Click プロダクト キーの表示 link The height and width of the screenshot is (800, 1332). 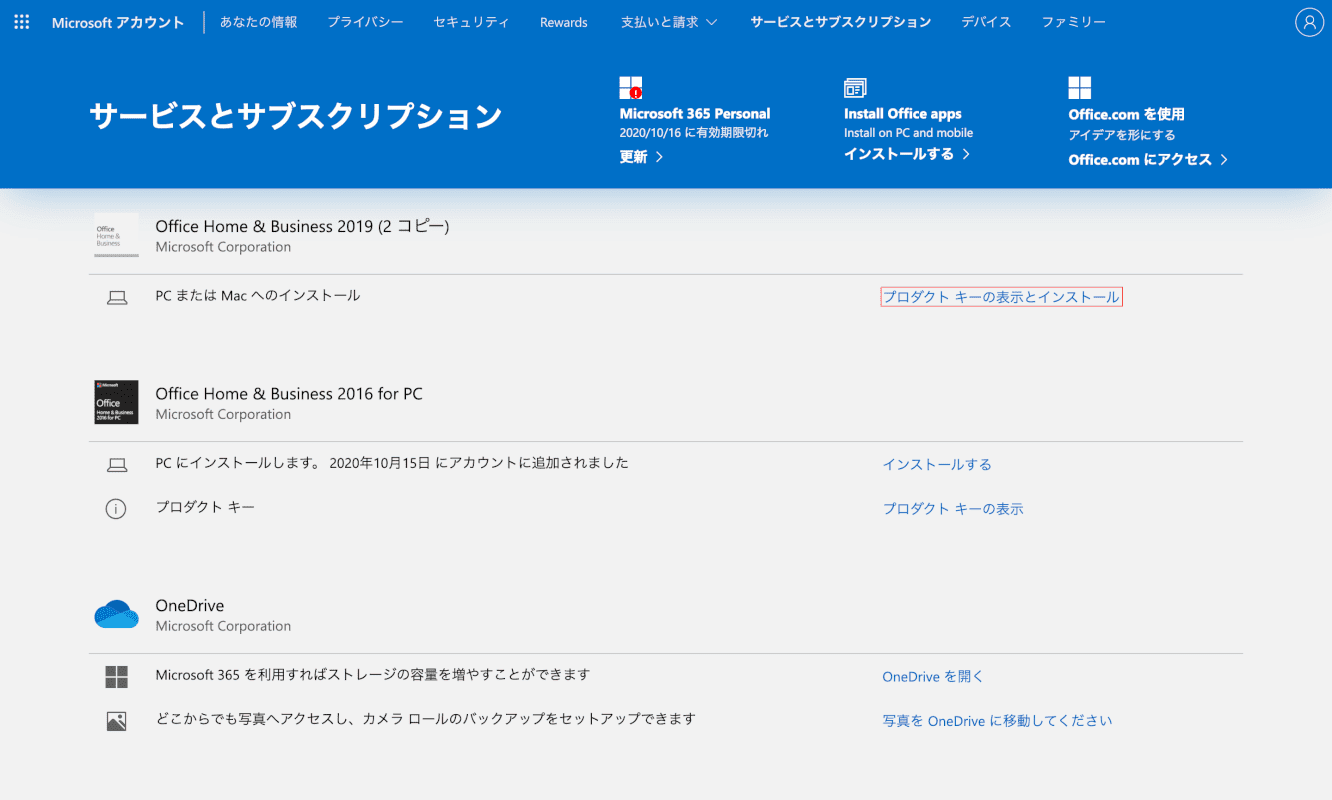click(953, 509)
